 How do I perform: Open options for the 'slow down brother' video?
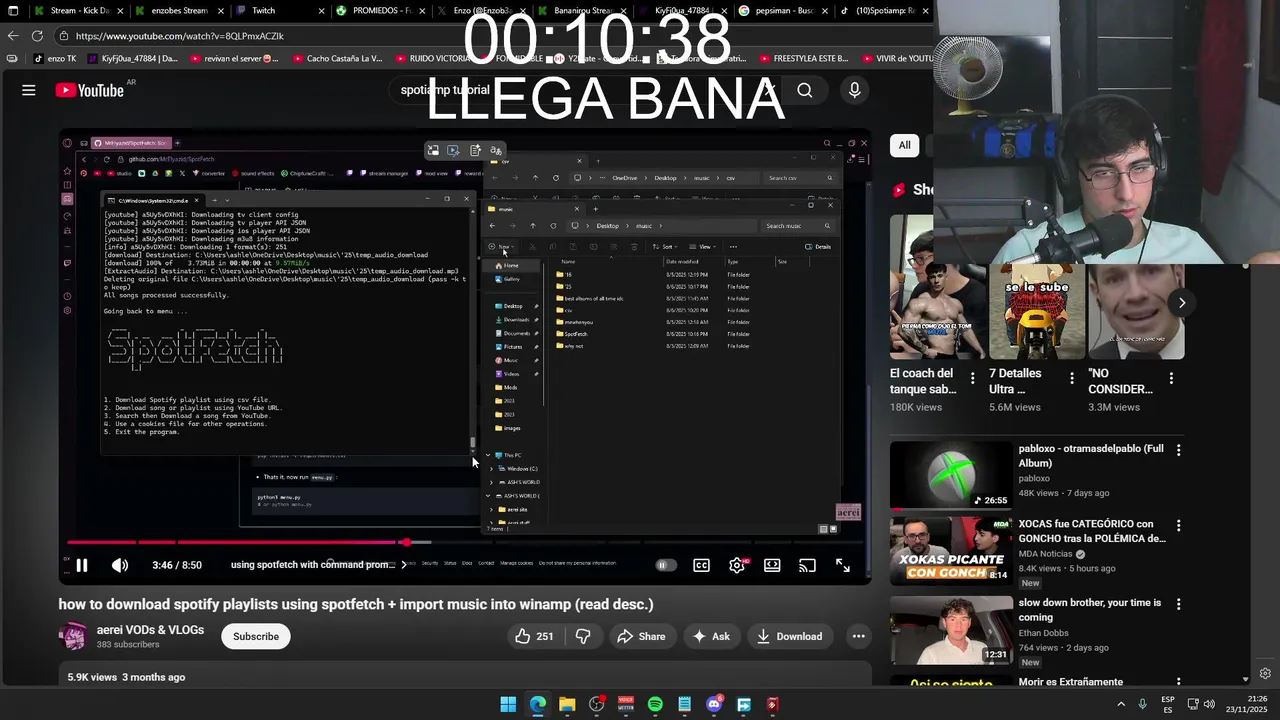pos(1178,605)
